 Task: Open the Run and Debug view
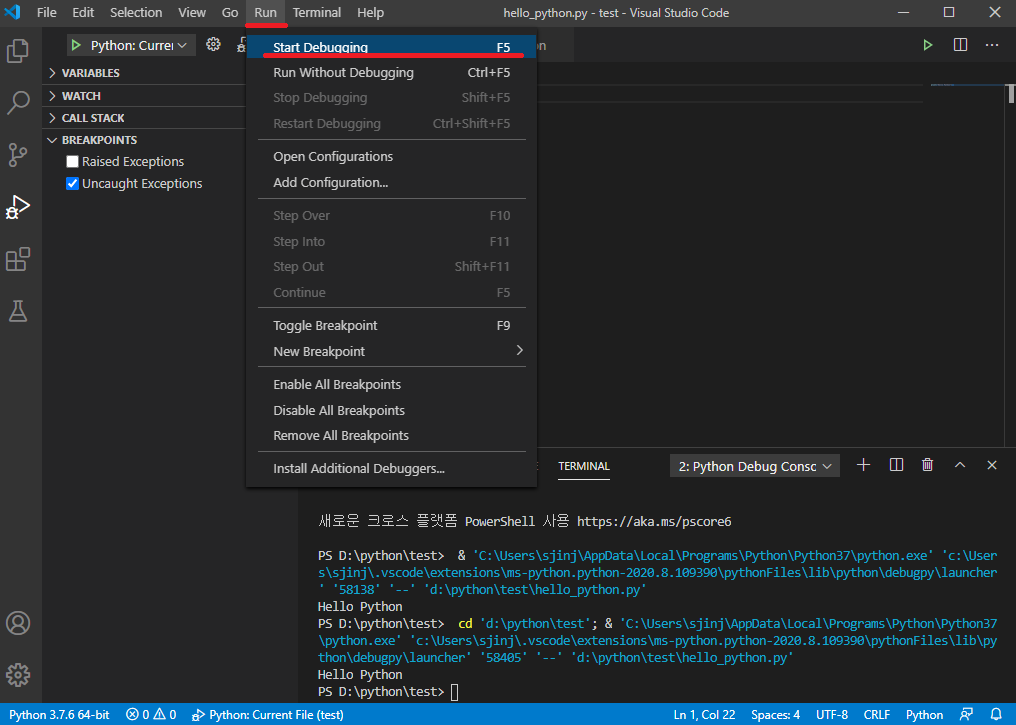(17, 207)
